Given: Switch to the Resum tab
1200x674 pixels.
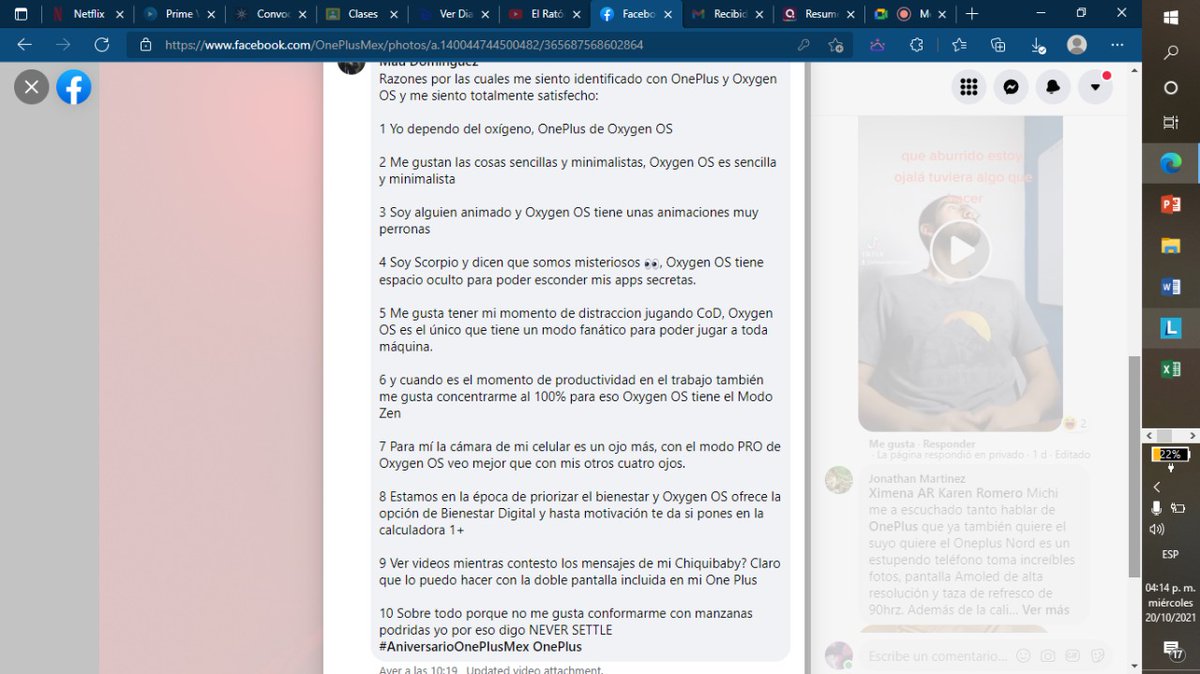Looking at the screenshot, I should point(818,14).
